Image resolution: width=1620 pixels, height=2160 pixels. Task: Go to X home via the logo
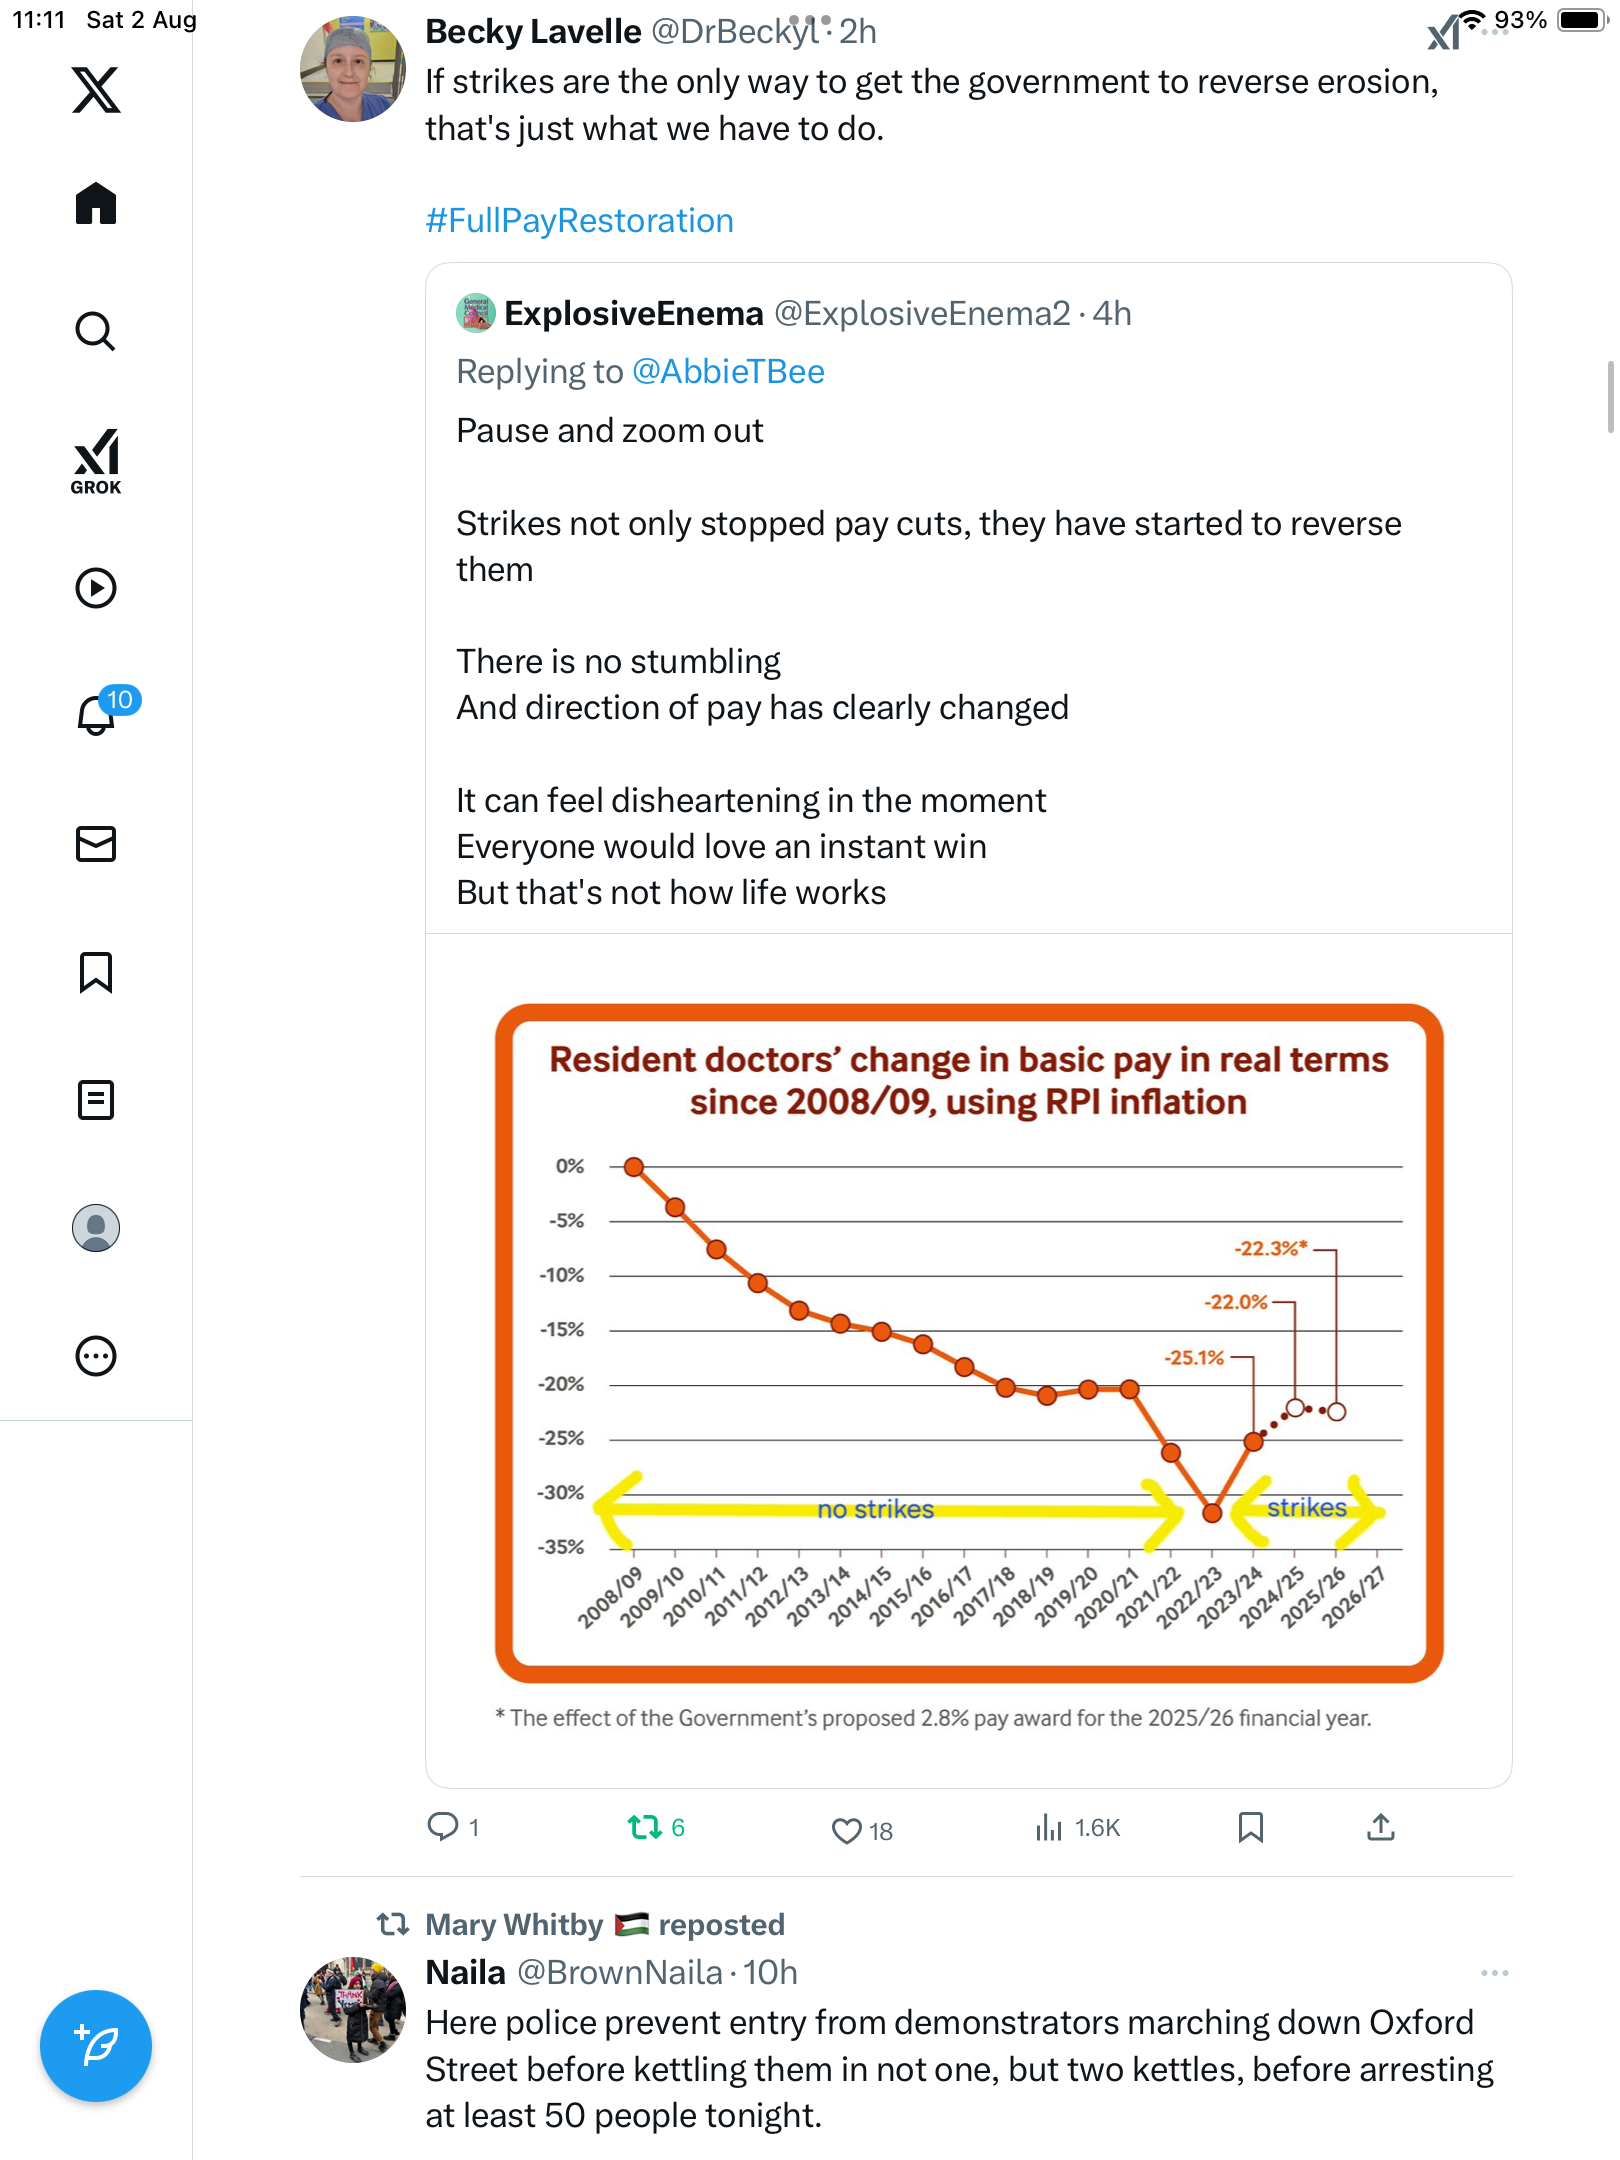[96, 90]
